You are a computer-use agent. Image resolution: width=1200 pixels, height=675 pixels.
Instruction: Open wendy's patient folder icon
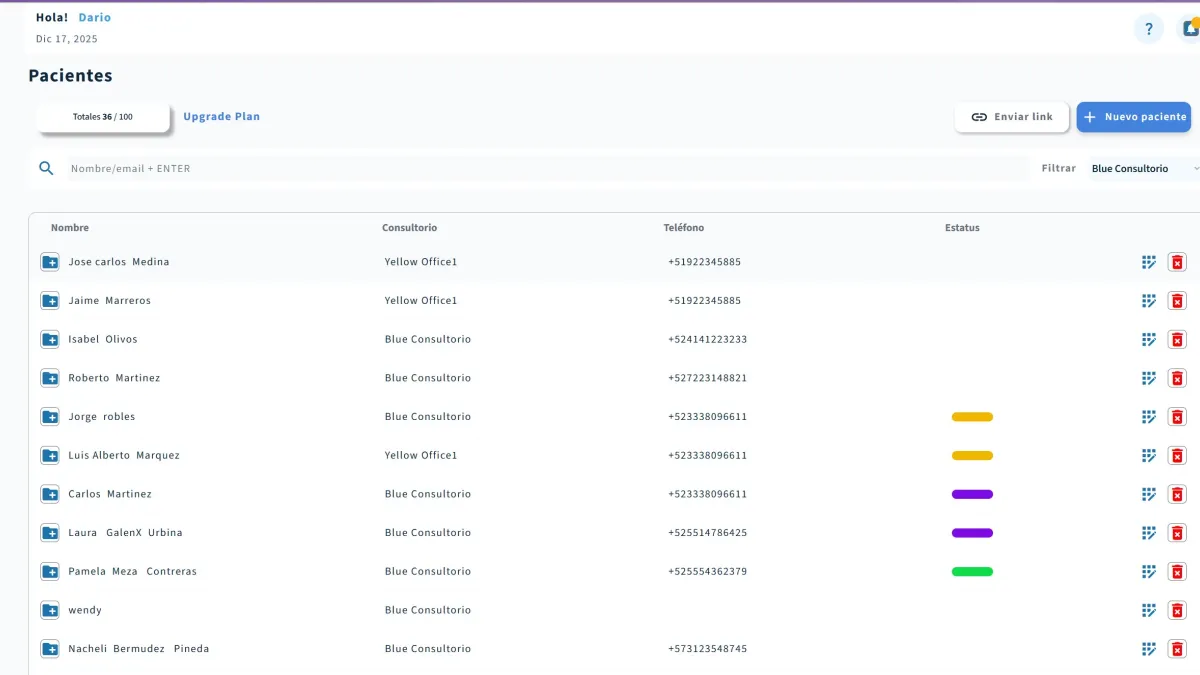pyautogui.click(x=50, y=610)
